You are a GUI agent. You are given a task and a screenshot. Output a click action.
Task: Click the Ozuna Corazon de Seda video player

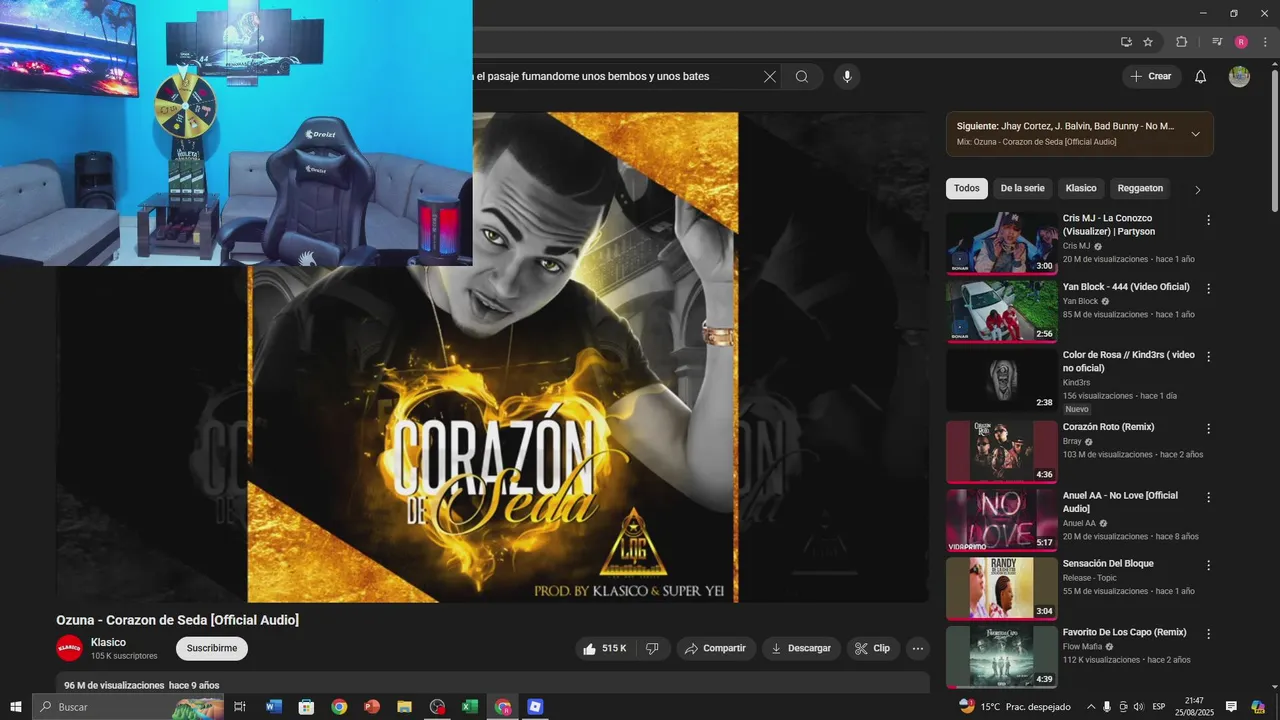click(492, 357)
